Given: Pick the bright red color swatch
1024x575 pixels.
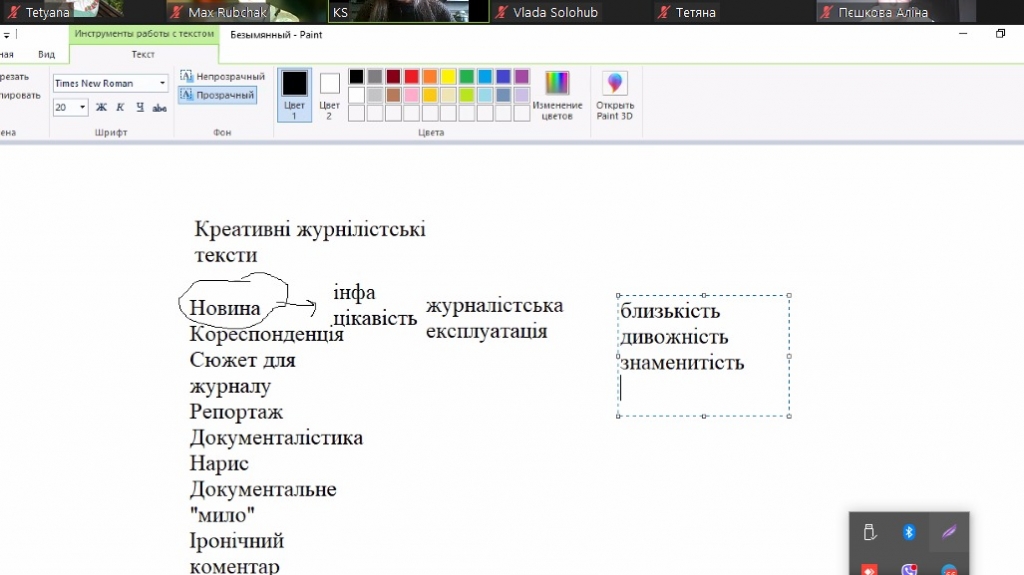Looking at the screenshot, I should (411, 76).
